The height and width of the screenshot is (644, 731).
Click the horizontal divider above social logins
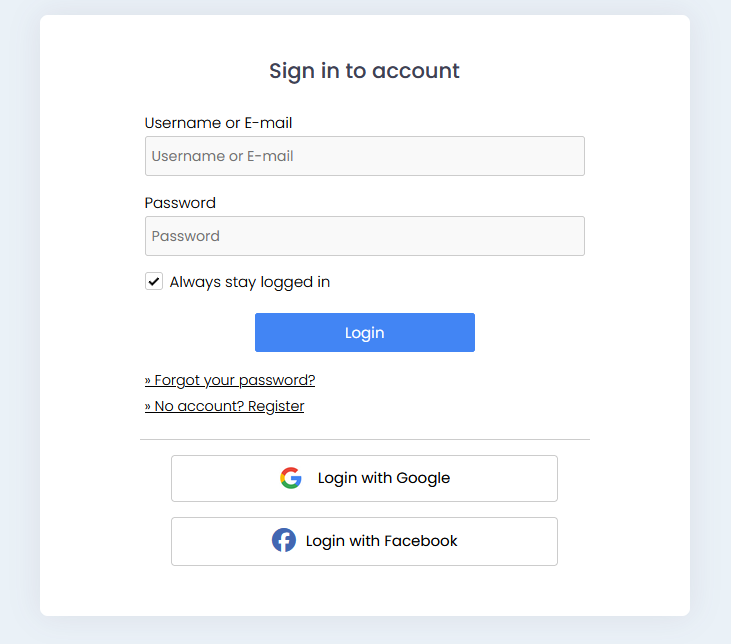(364, 439)
